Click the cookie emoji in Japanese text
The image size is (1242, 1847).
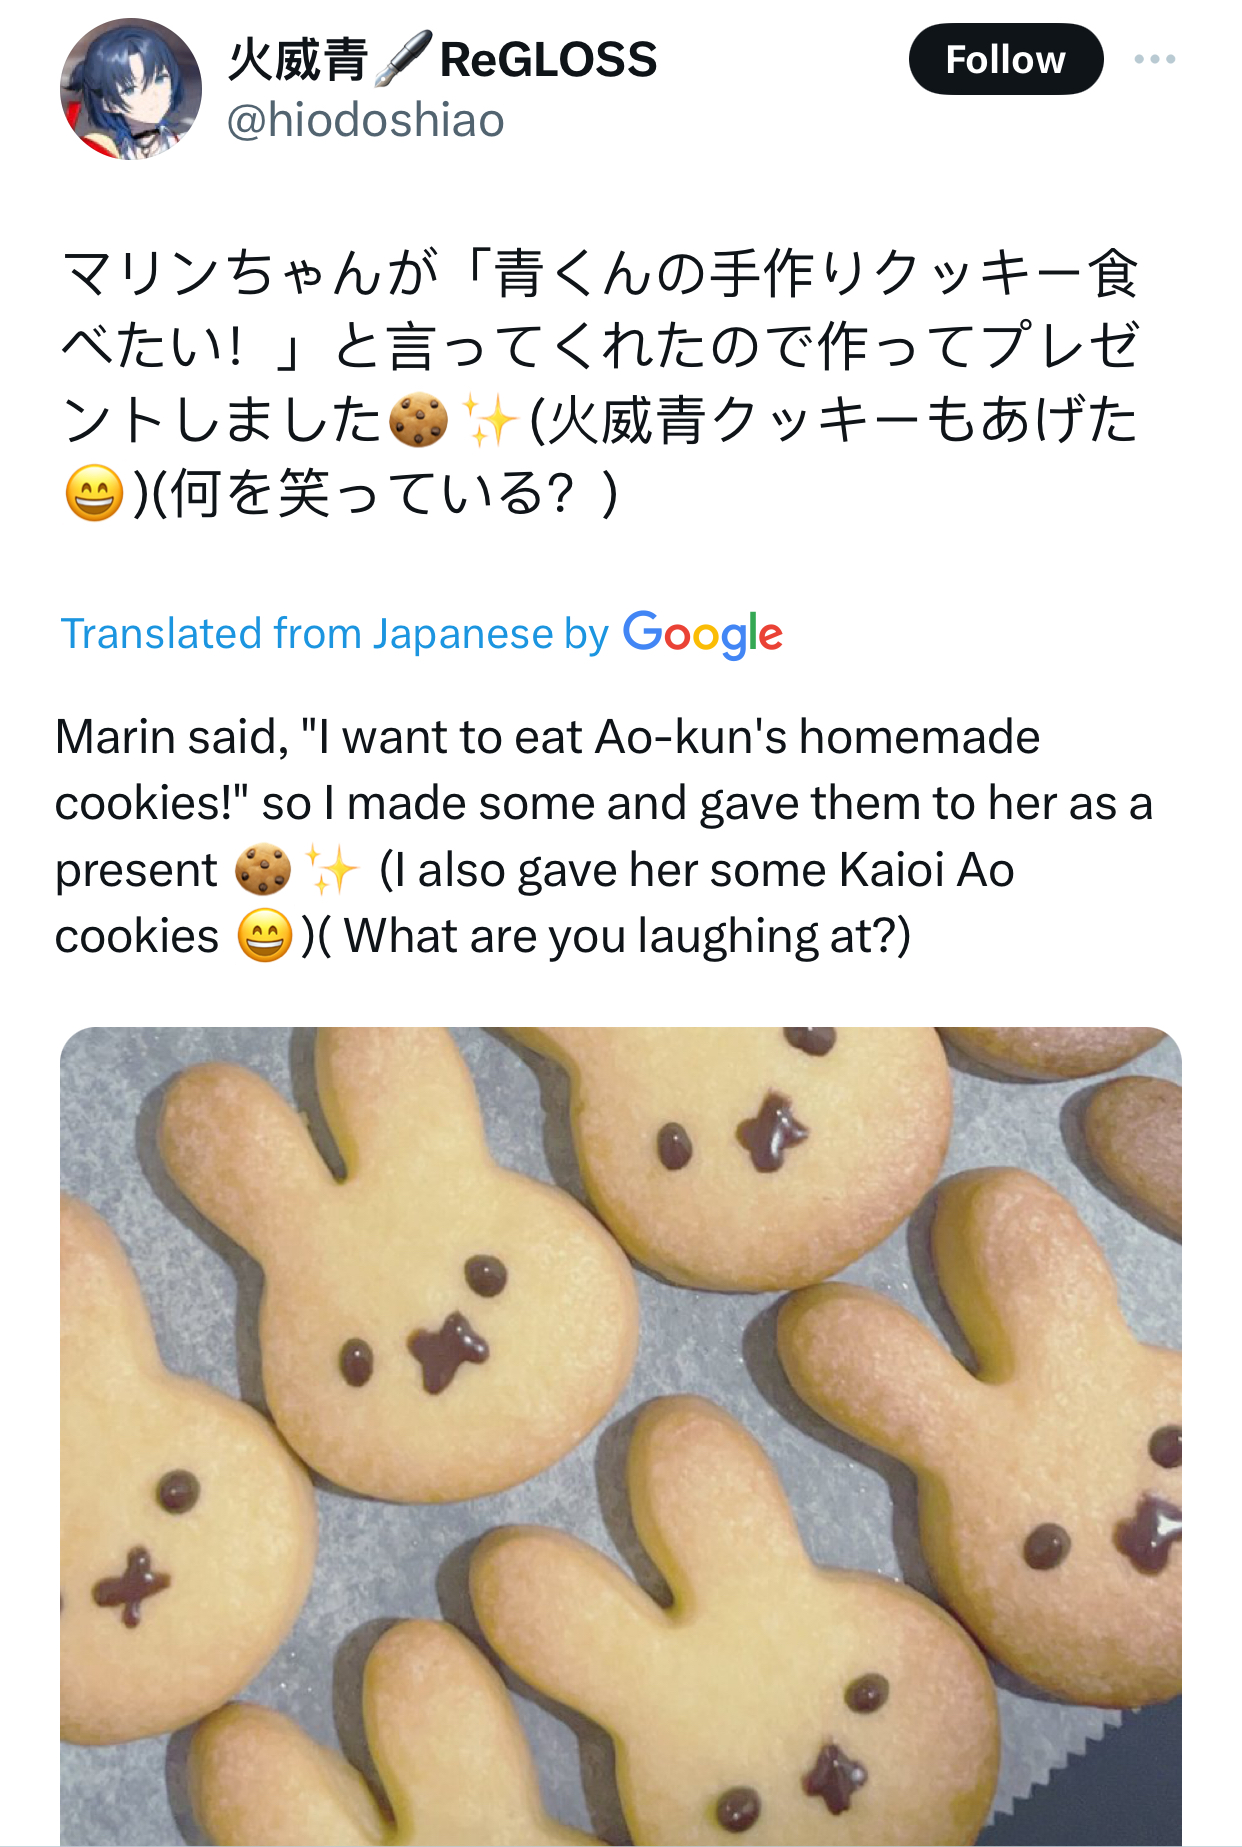(418, 420)
